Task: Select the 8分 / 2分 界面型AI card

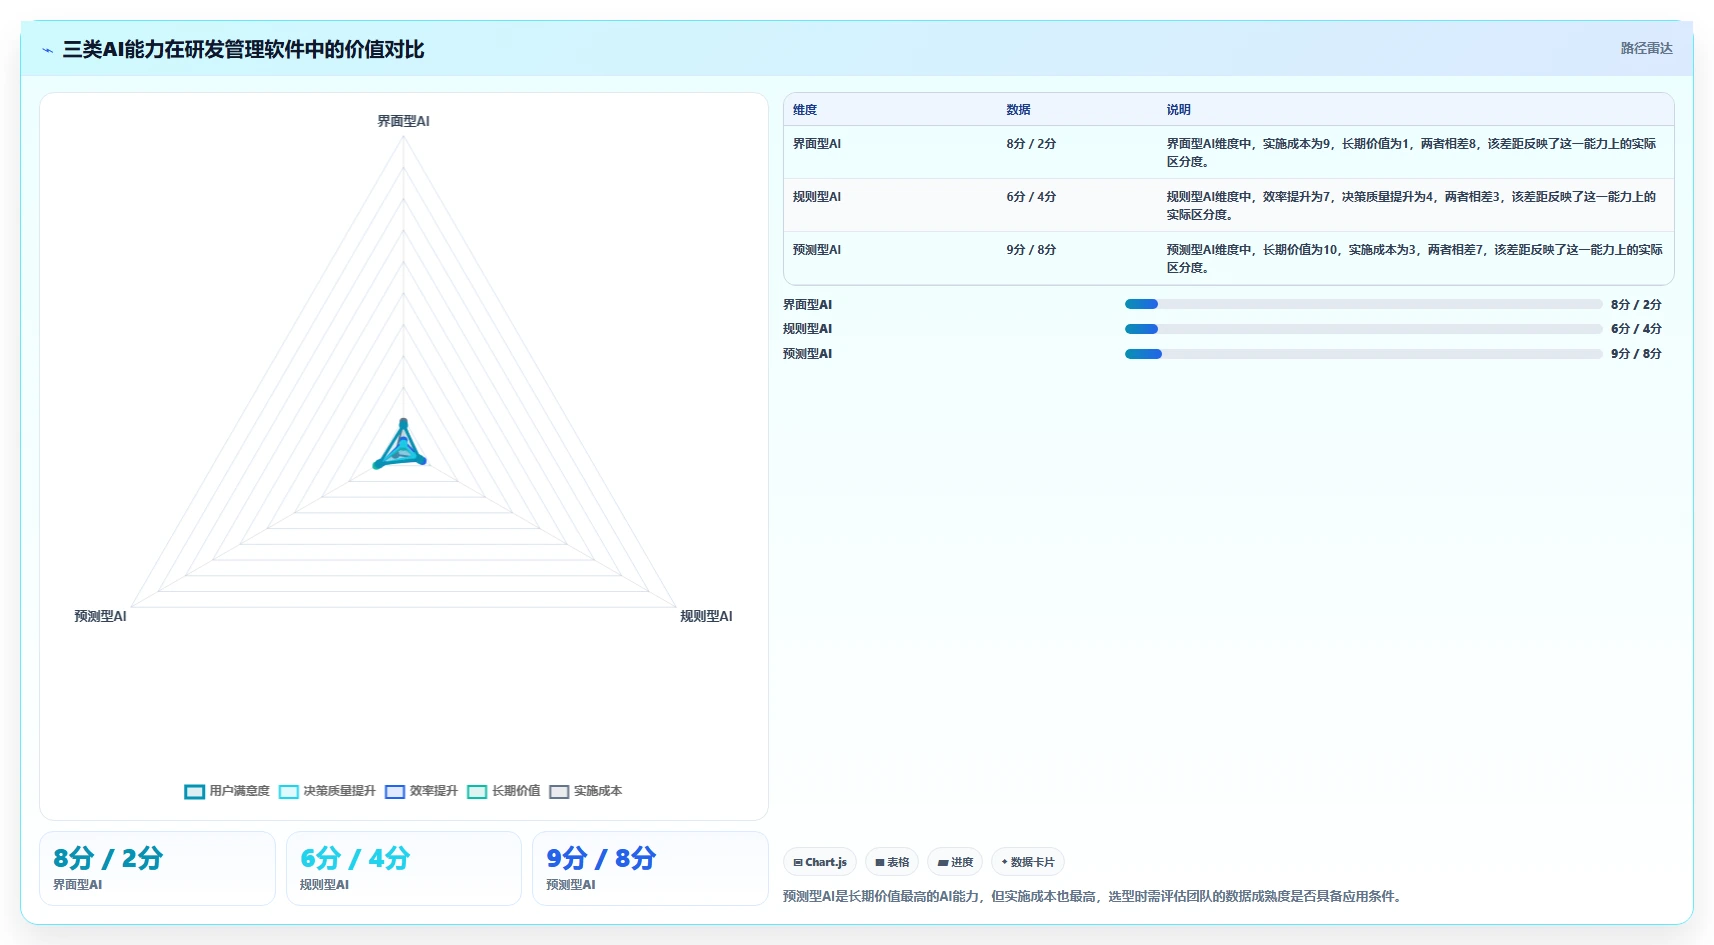Action: [x=157, y=868]
